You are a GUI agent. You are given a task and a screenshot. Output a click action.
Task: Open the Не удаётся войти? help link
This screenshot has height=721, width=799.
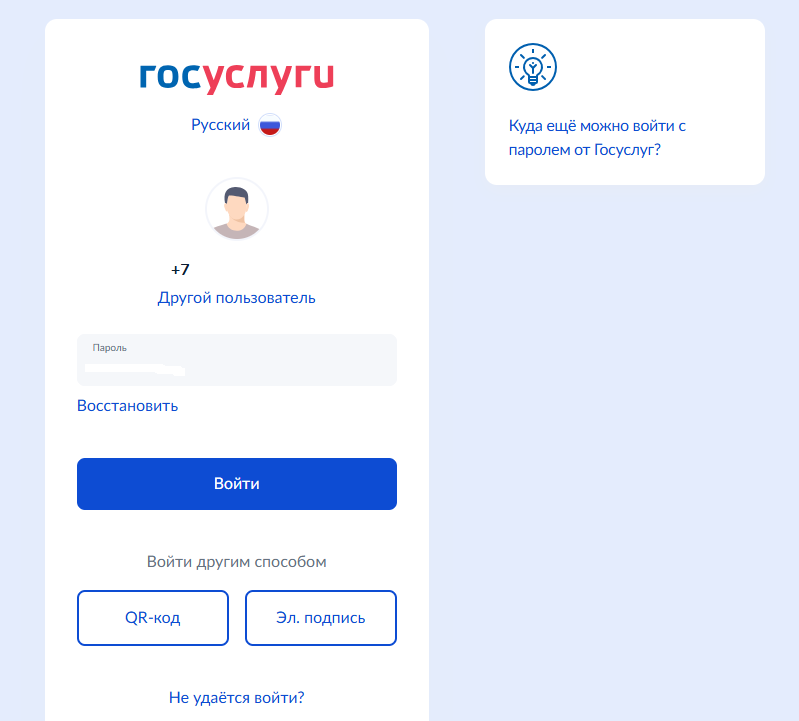pos(236,697)
